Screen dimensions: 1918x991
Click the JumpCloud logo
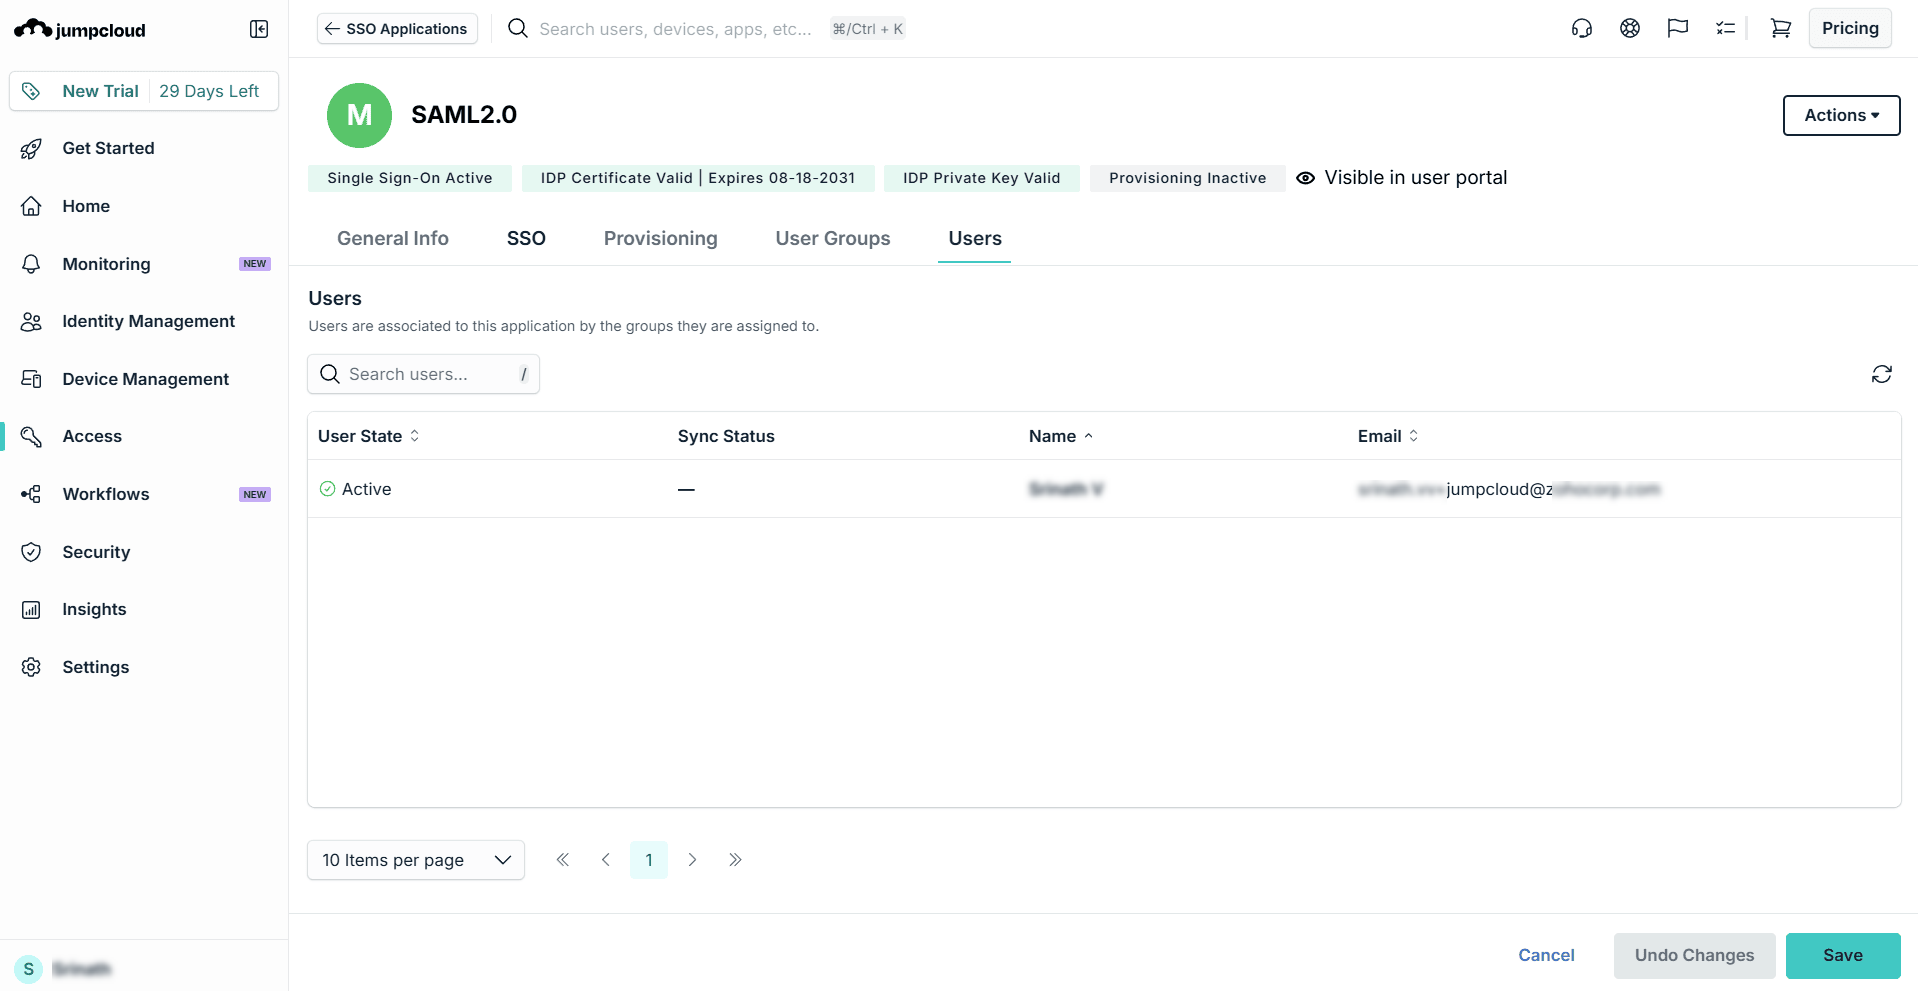click(x=80, y=29)
